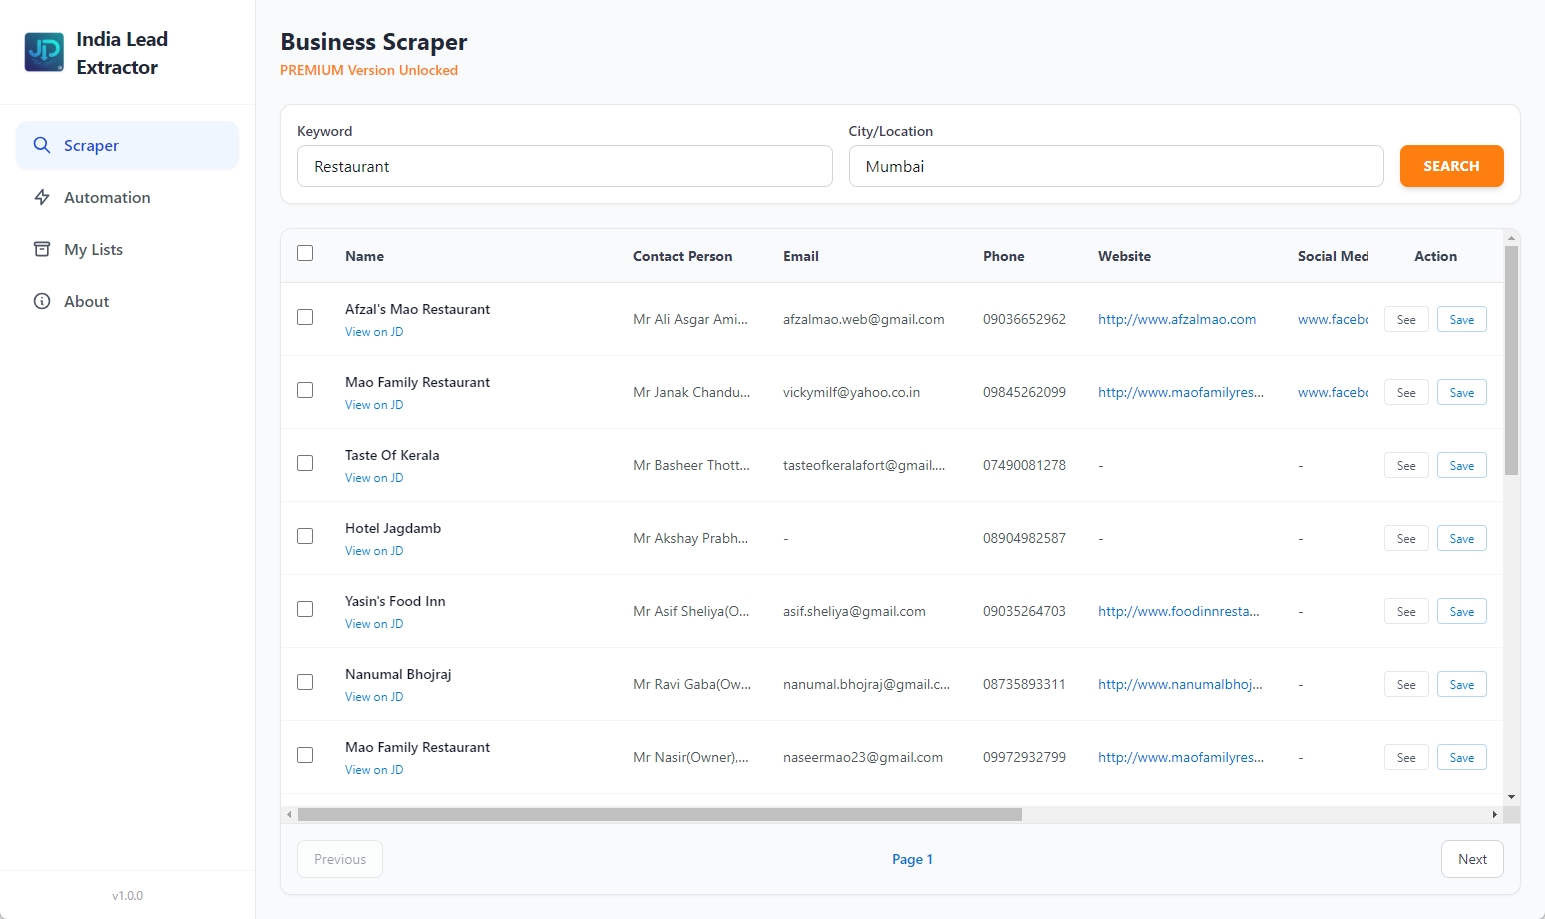Open the afzalmao.com website link
The image size is (1545, 919).
point(1176,319)
